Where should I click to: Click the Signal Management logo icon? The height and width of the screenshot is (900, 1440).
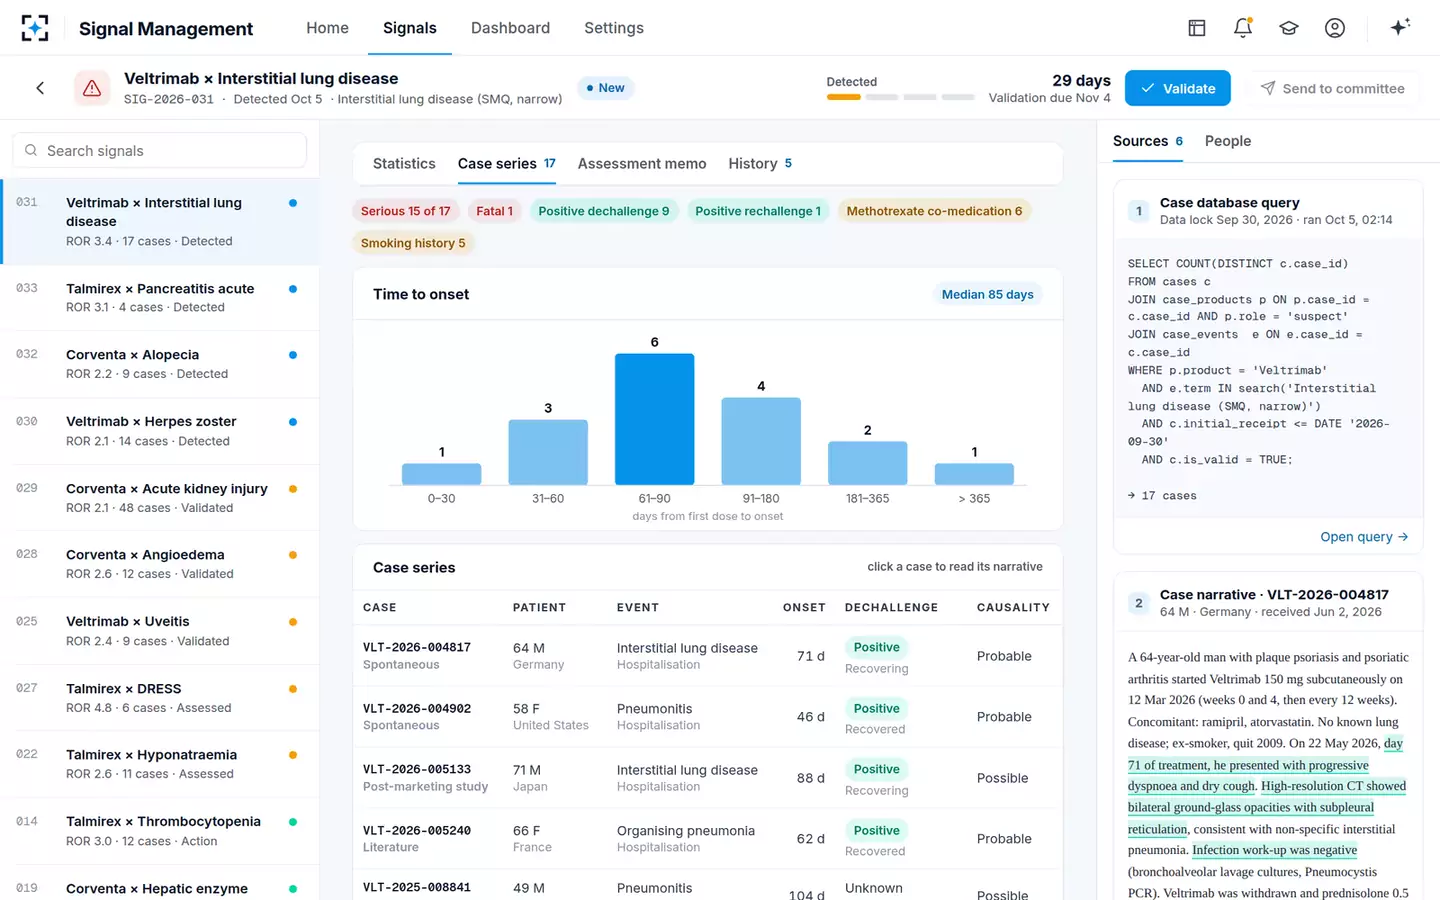coord(35,28)
